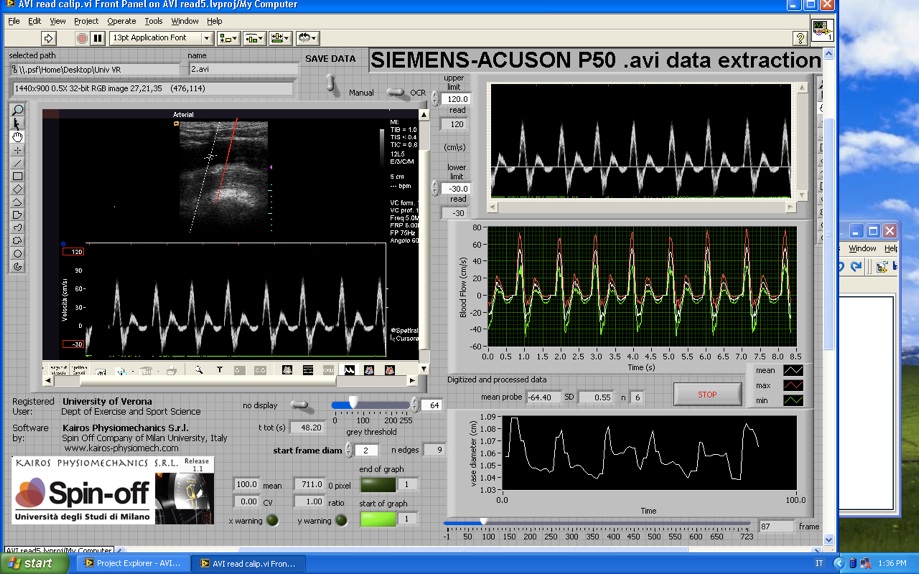Select the Rotated Rectangle diamond tool
Screen dimensions: 919x574
(x=18, y=189)
